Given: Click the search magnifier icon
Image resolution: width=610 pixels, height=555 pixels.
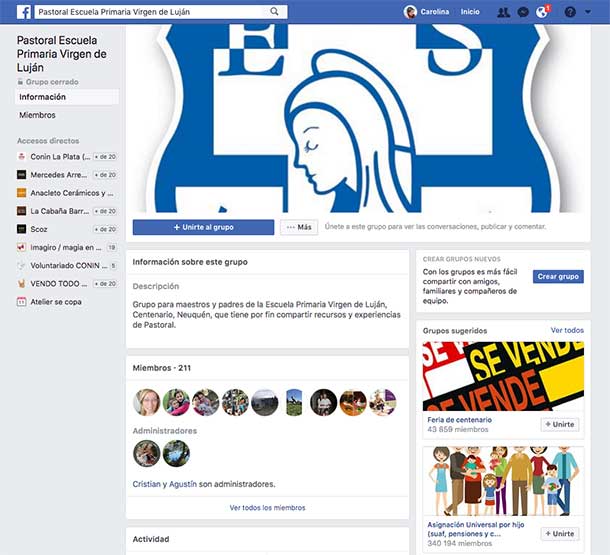Looking at the screenshot, I should click(274, 12).
